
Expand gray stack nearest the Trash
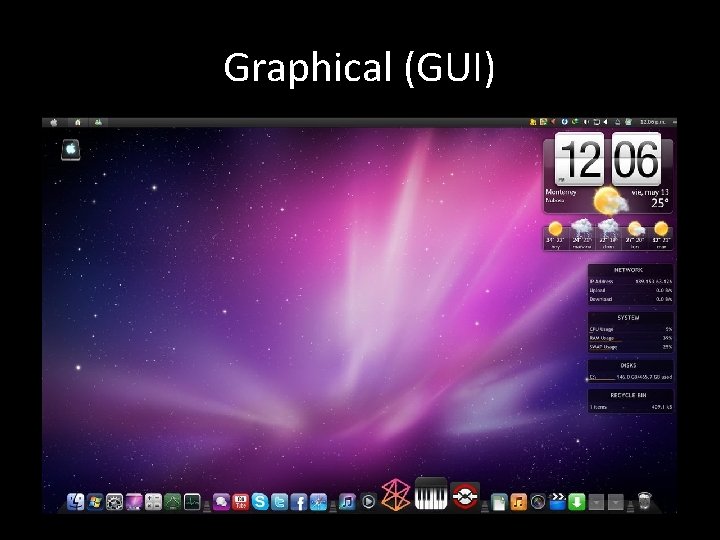[x=616, y=502]
